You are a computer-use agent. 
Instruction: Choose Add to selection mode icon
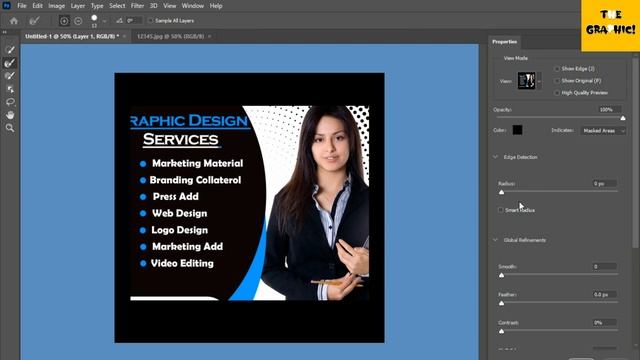tap(64, 21)
